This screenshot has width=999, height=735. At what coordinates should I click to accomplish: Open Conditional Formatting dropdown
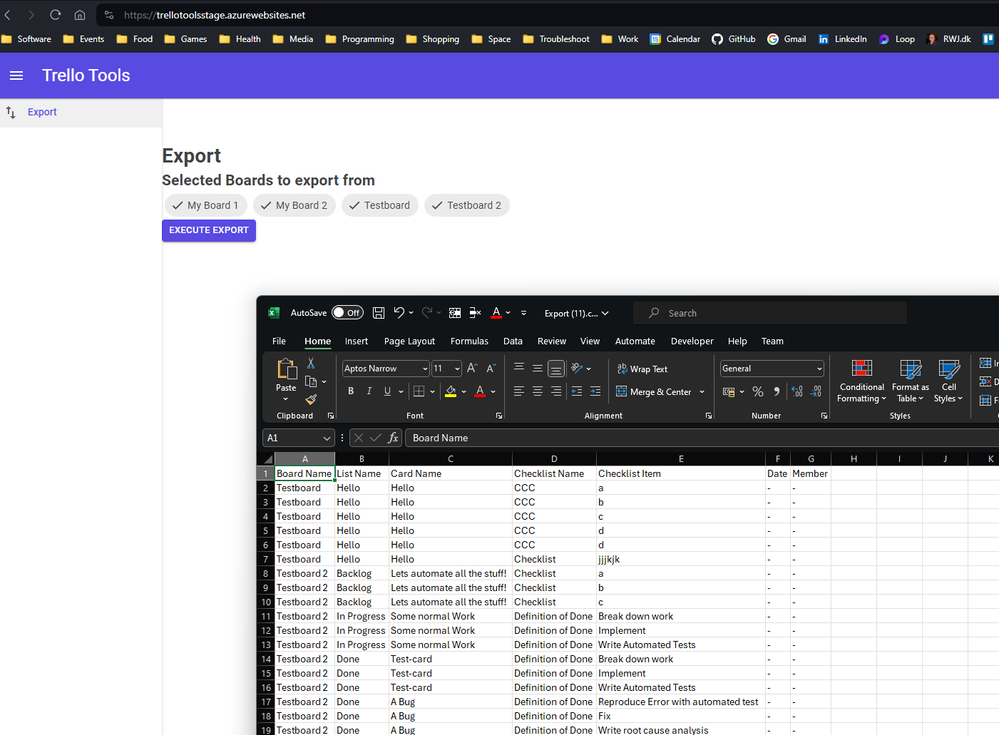click(x=861, y=381)
